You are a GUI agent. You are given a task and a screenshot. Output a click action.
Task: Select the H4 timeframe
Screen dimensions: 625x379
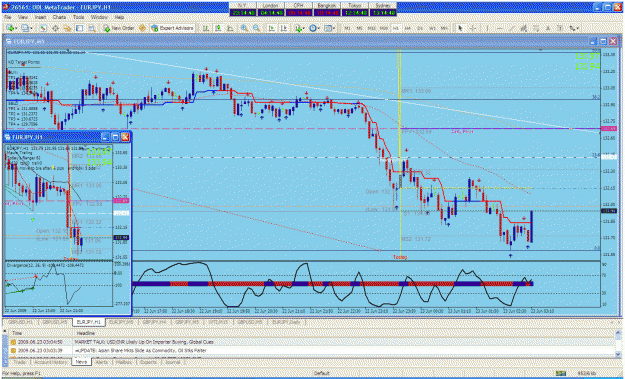pos(408,28)
